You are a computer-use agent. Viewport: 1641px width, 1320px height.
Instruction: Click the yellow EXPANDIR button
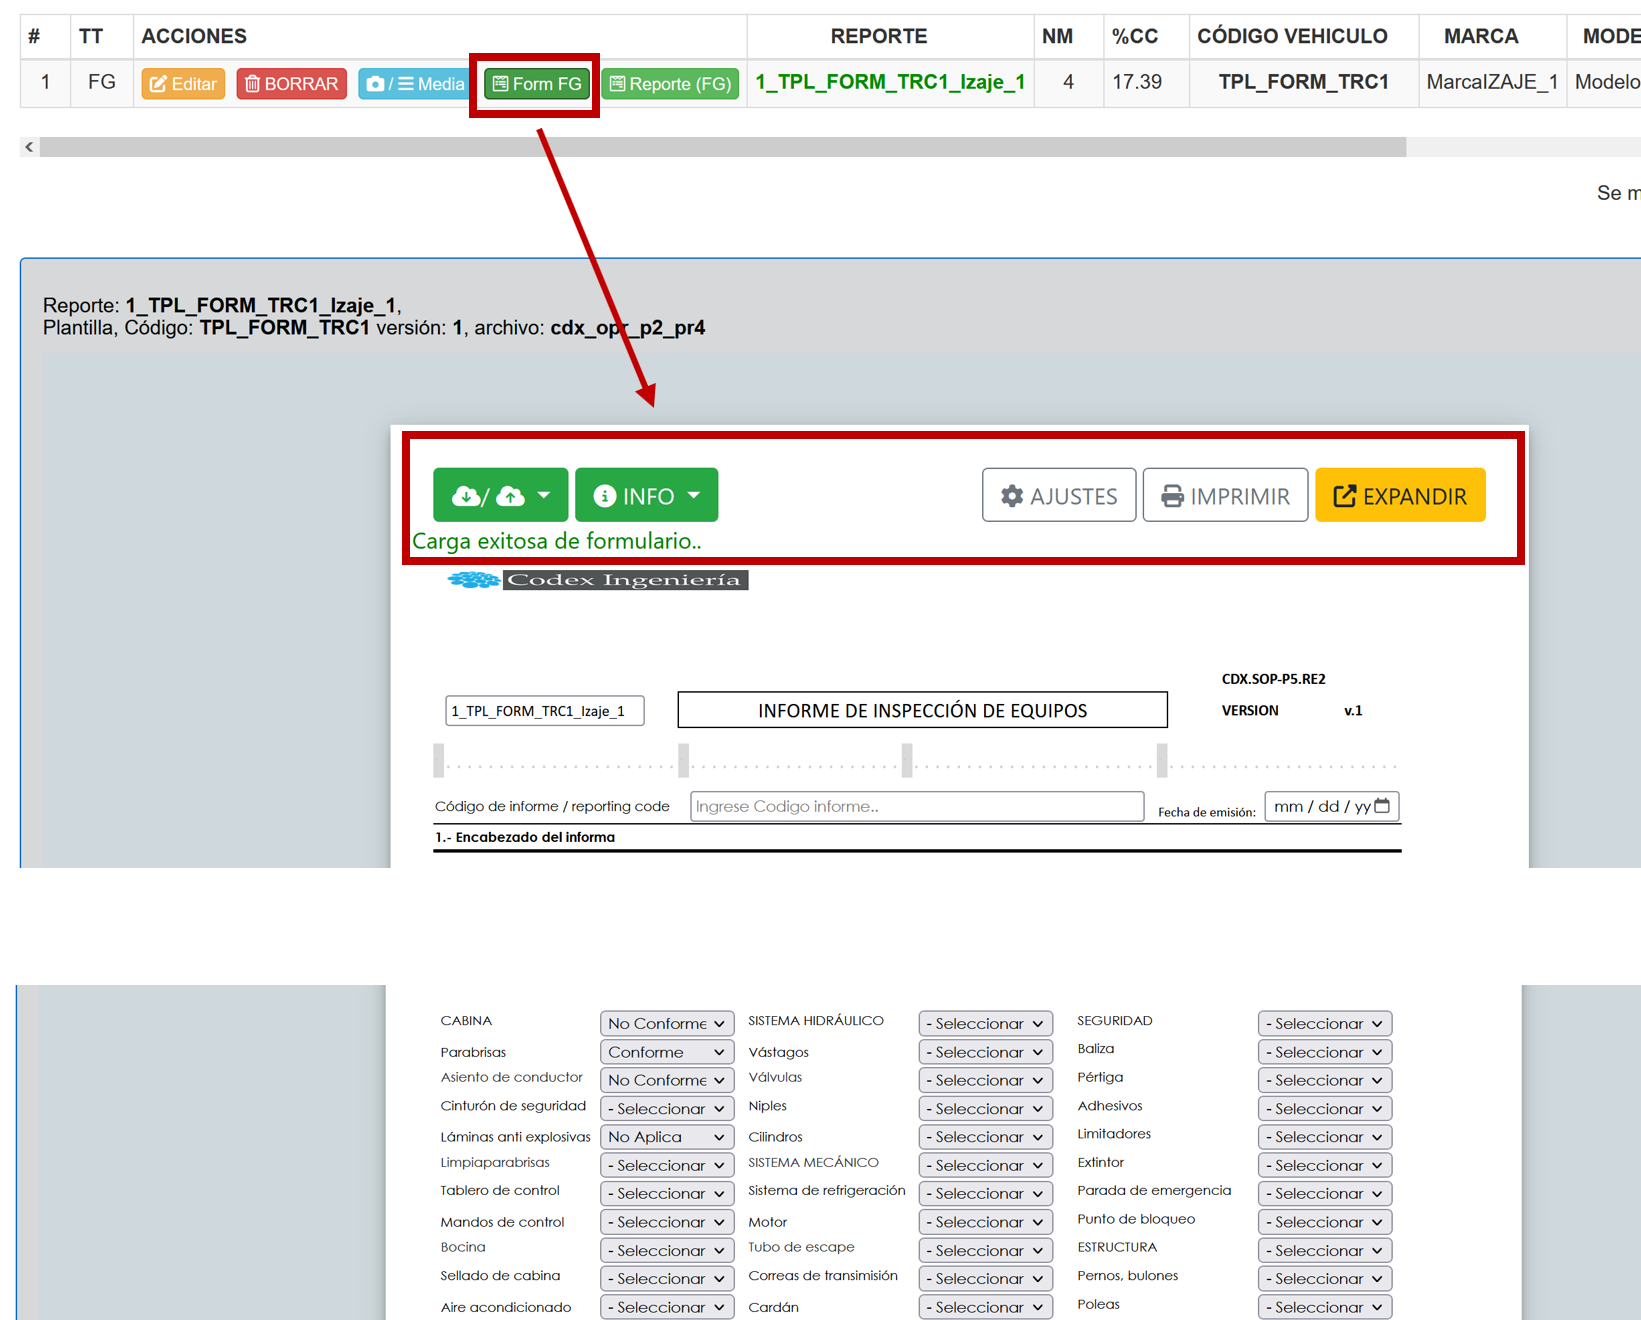pos(1399,496)
